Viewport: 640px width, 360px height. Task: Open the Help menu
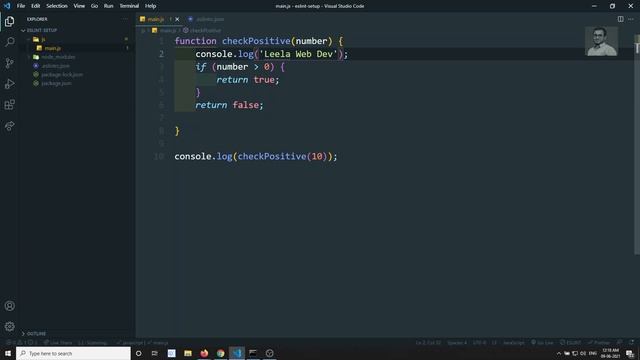click(150, 6)
